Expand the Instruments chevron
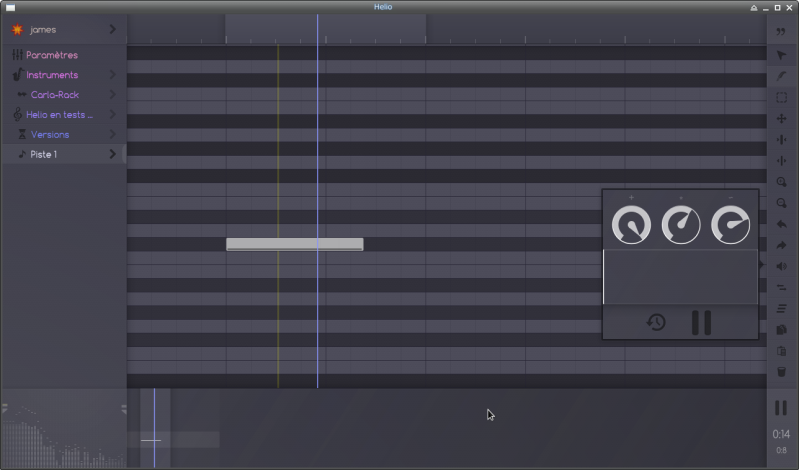The height and width of the screenshot is (470, 799). pos(113,75)
